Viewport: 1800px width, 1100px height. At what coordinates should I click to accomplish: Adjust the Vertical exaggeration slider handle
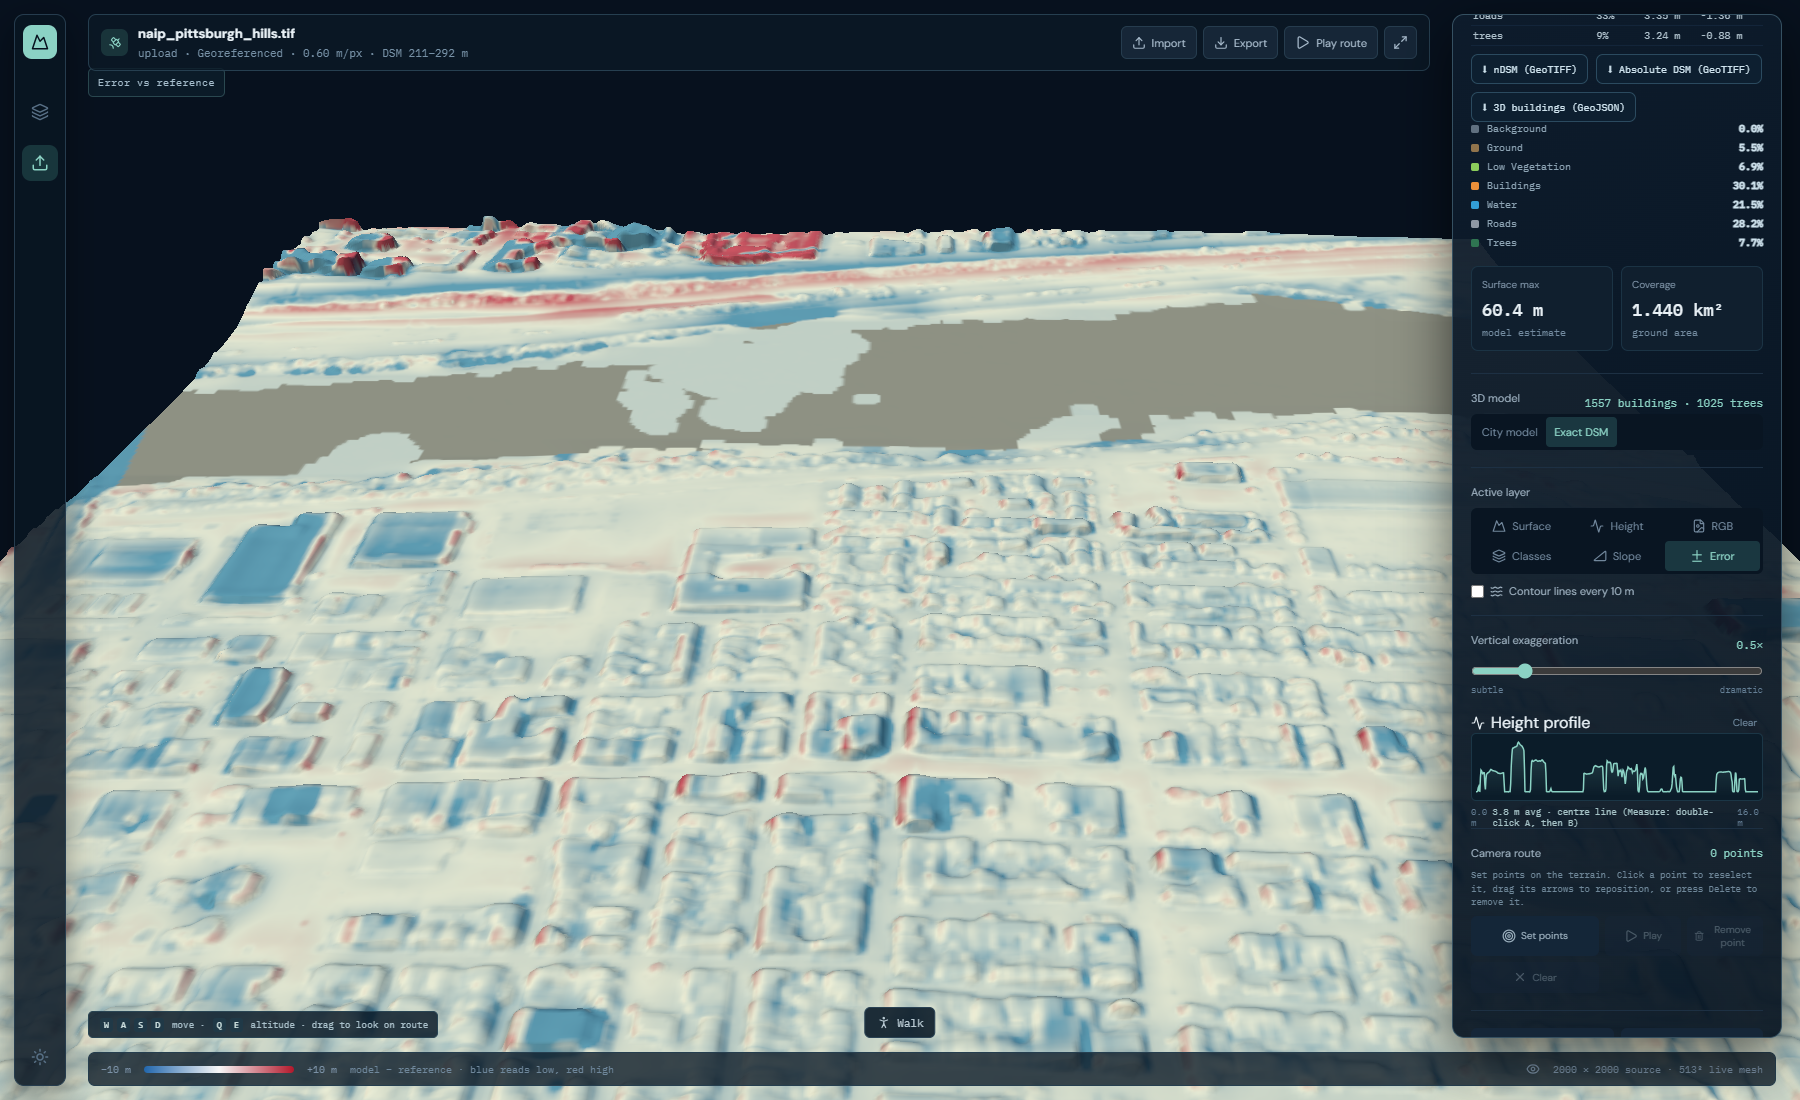point(1525,671)
